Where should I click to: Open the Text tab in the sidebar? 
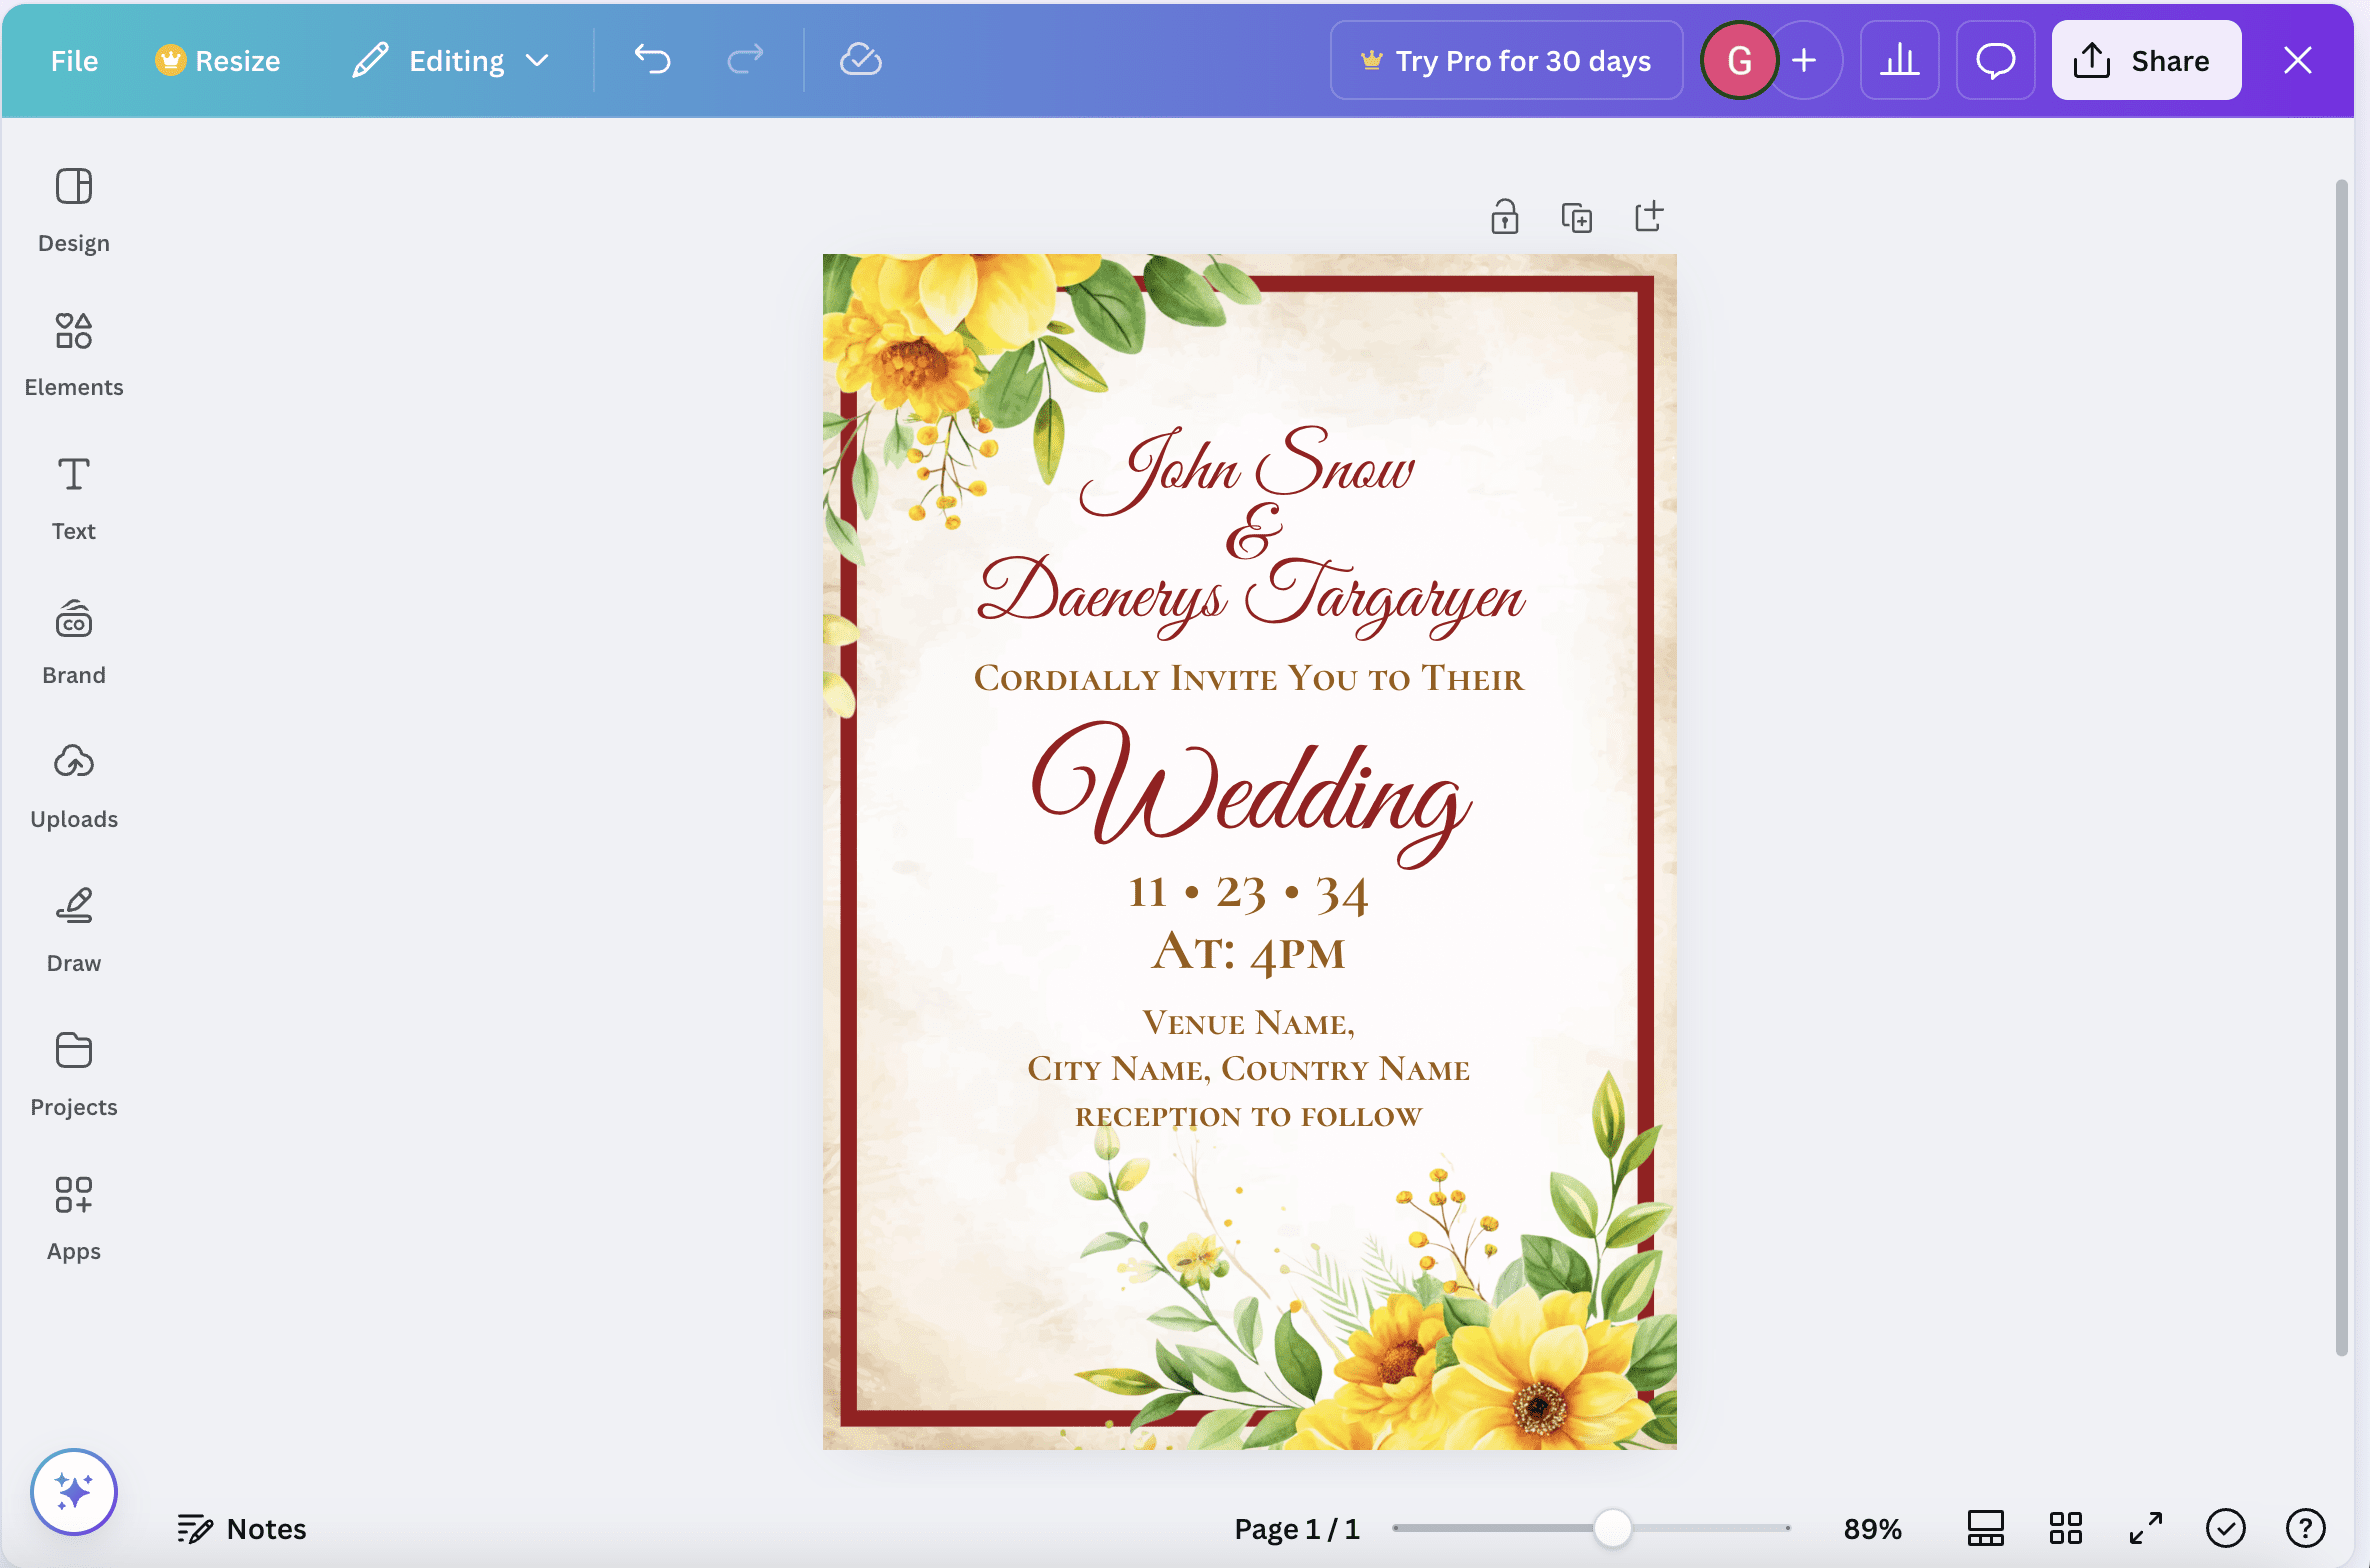73,498
